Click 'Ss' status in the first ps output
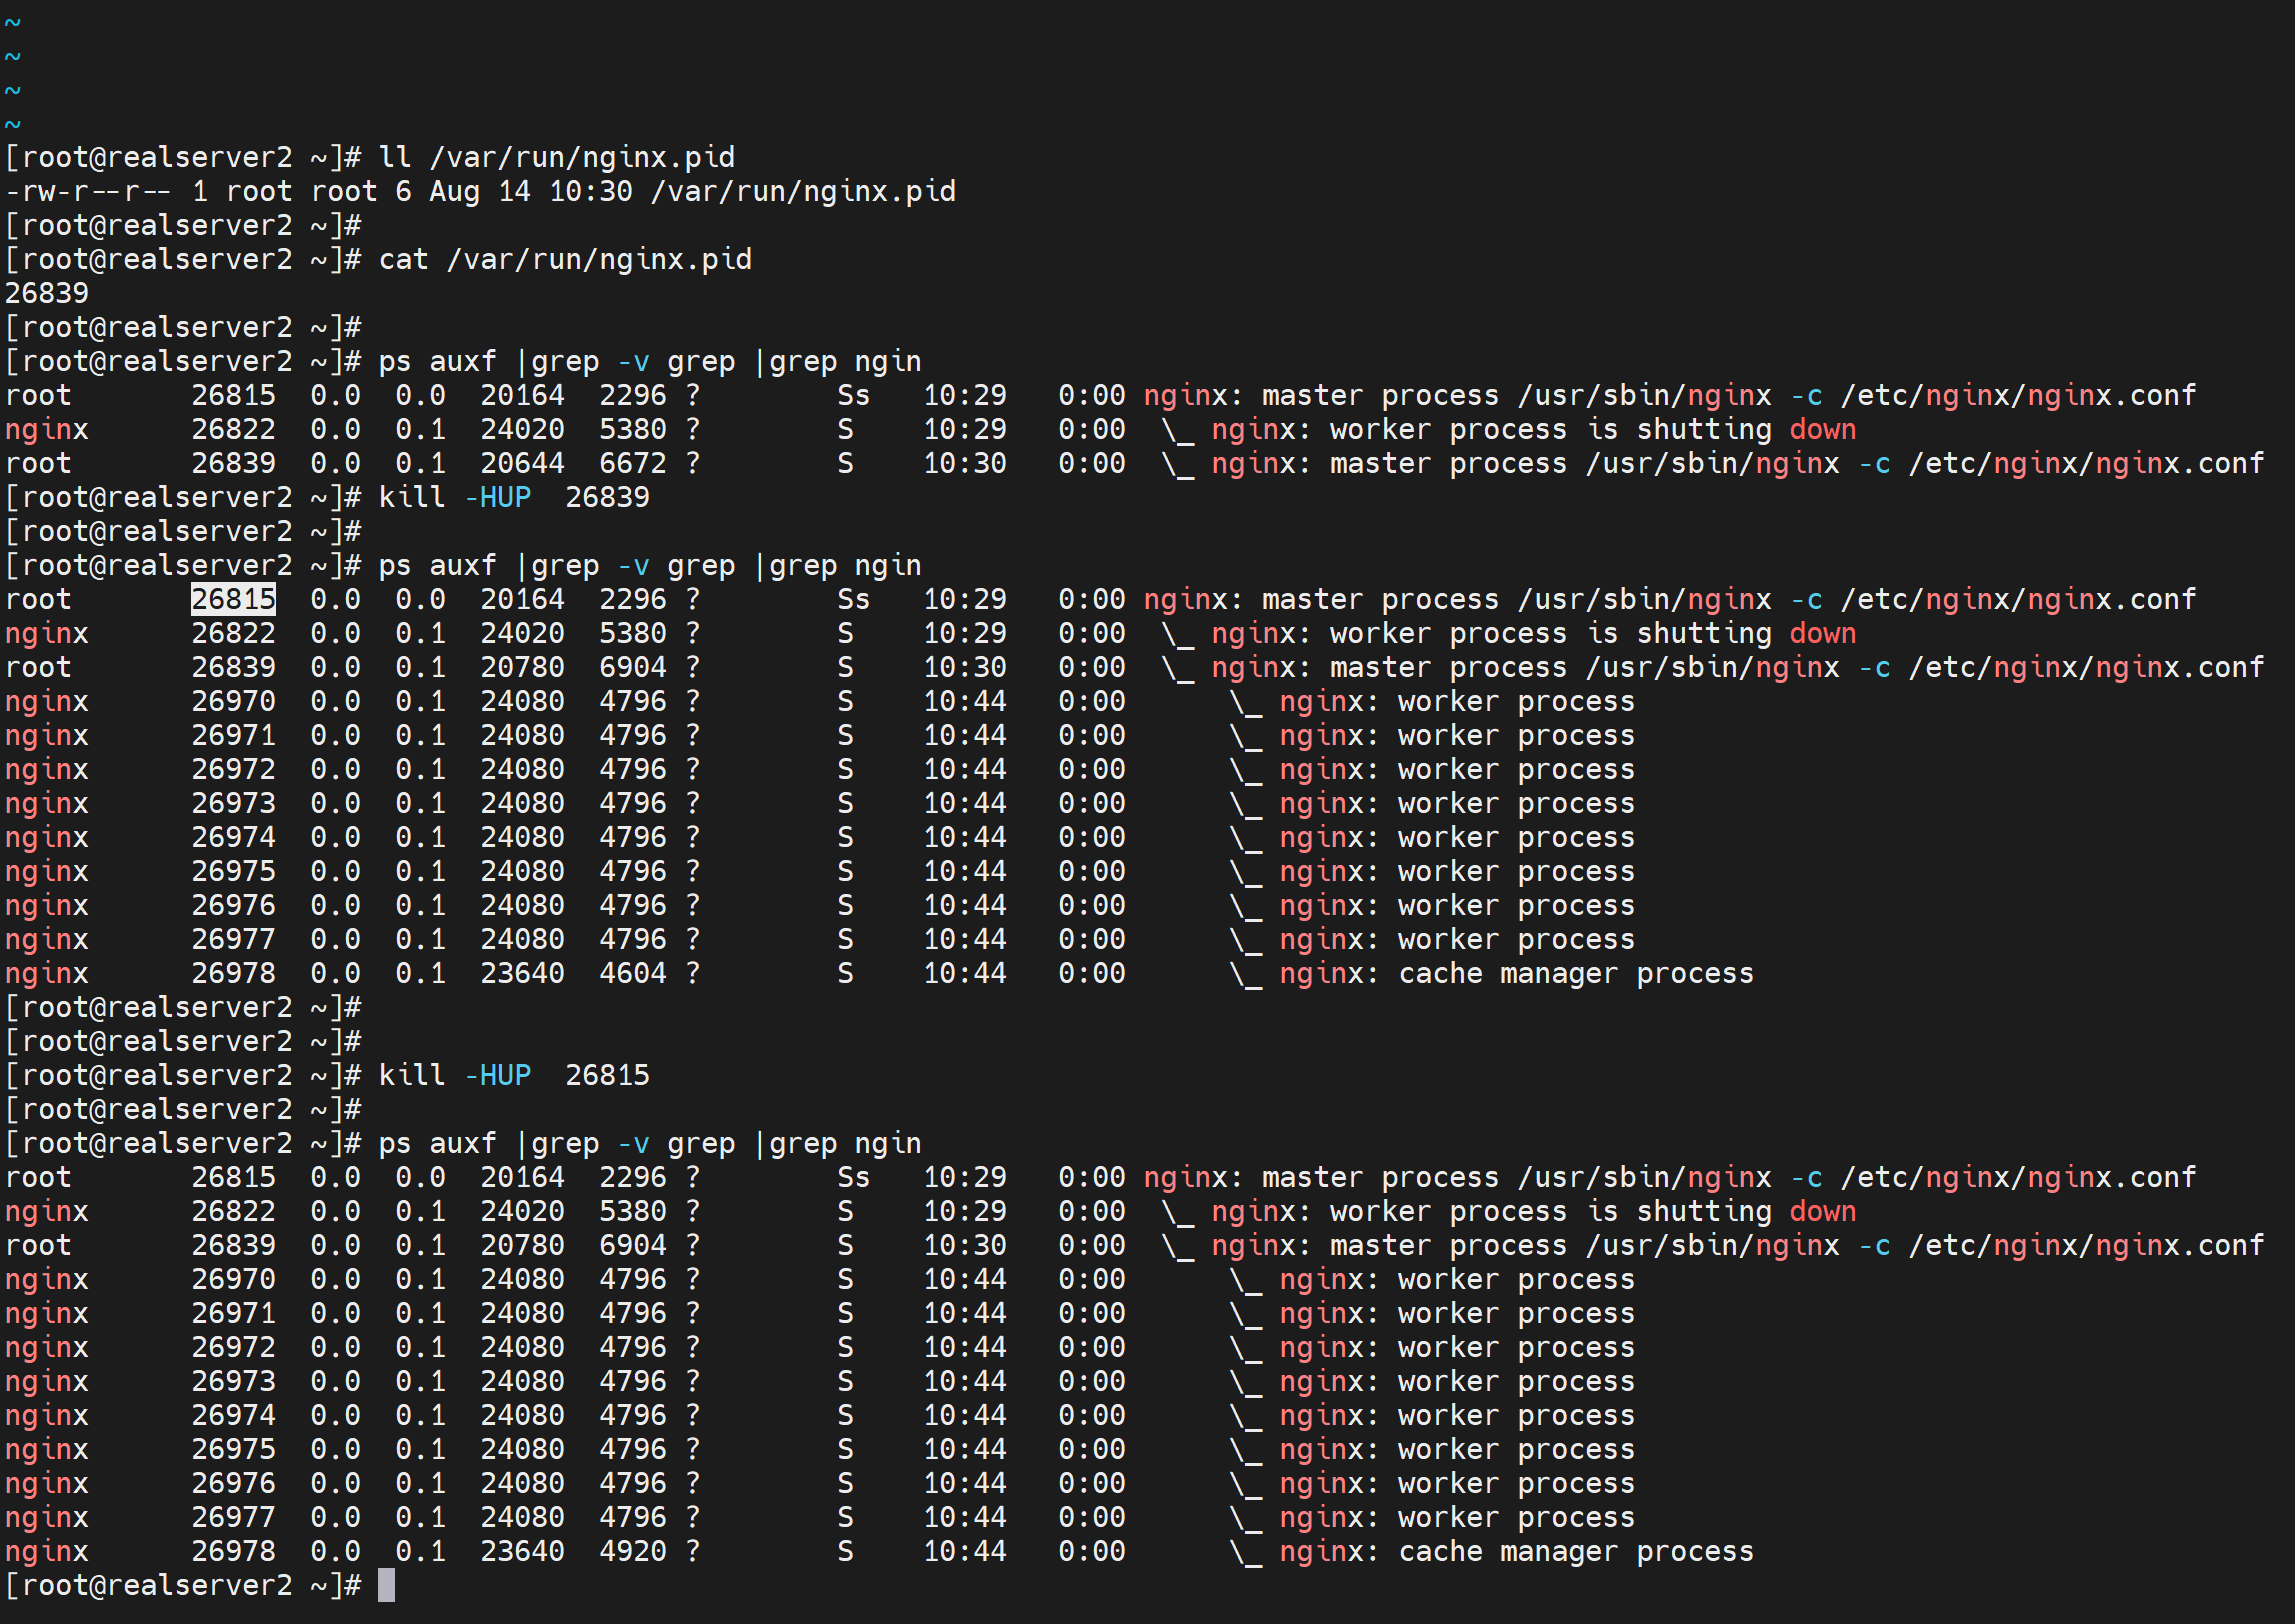Viewport: 2295px width, 1624px height. point(853,395)
